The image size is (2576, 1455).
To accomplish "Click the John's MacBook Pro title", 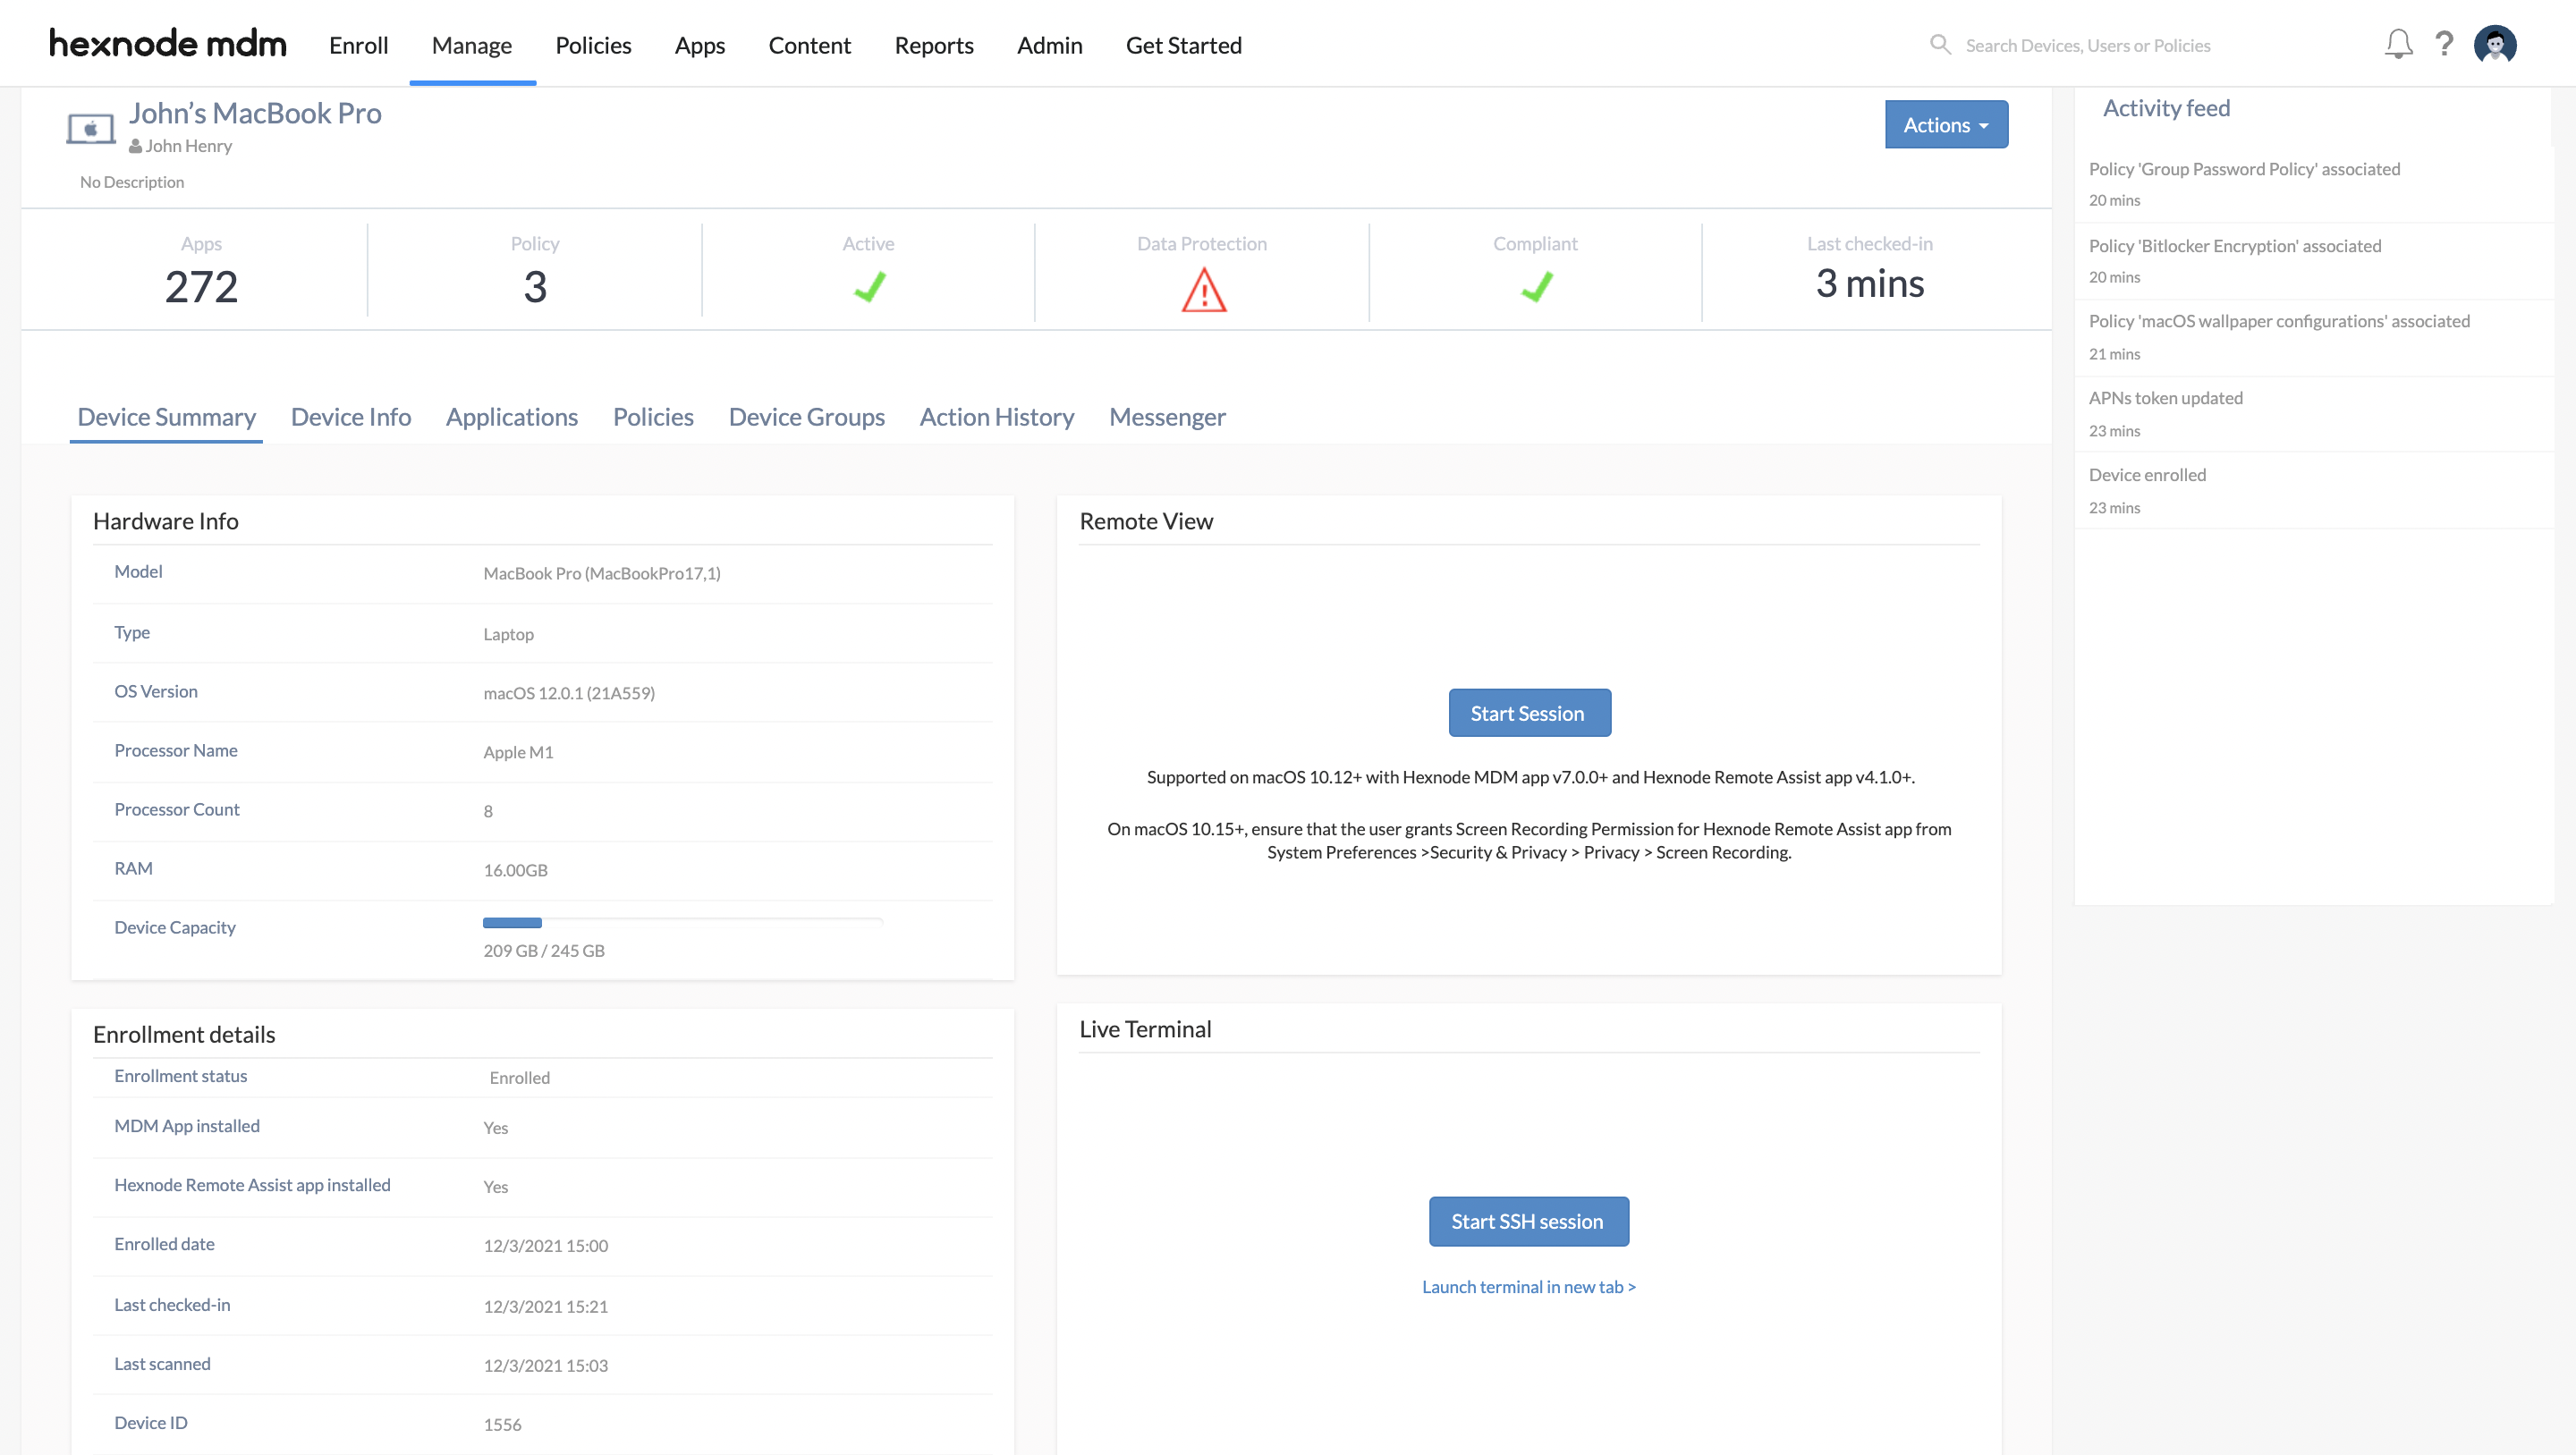I will (x=255, y=113).
